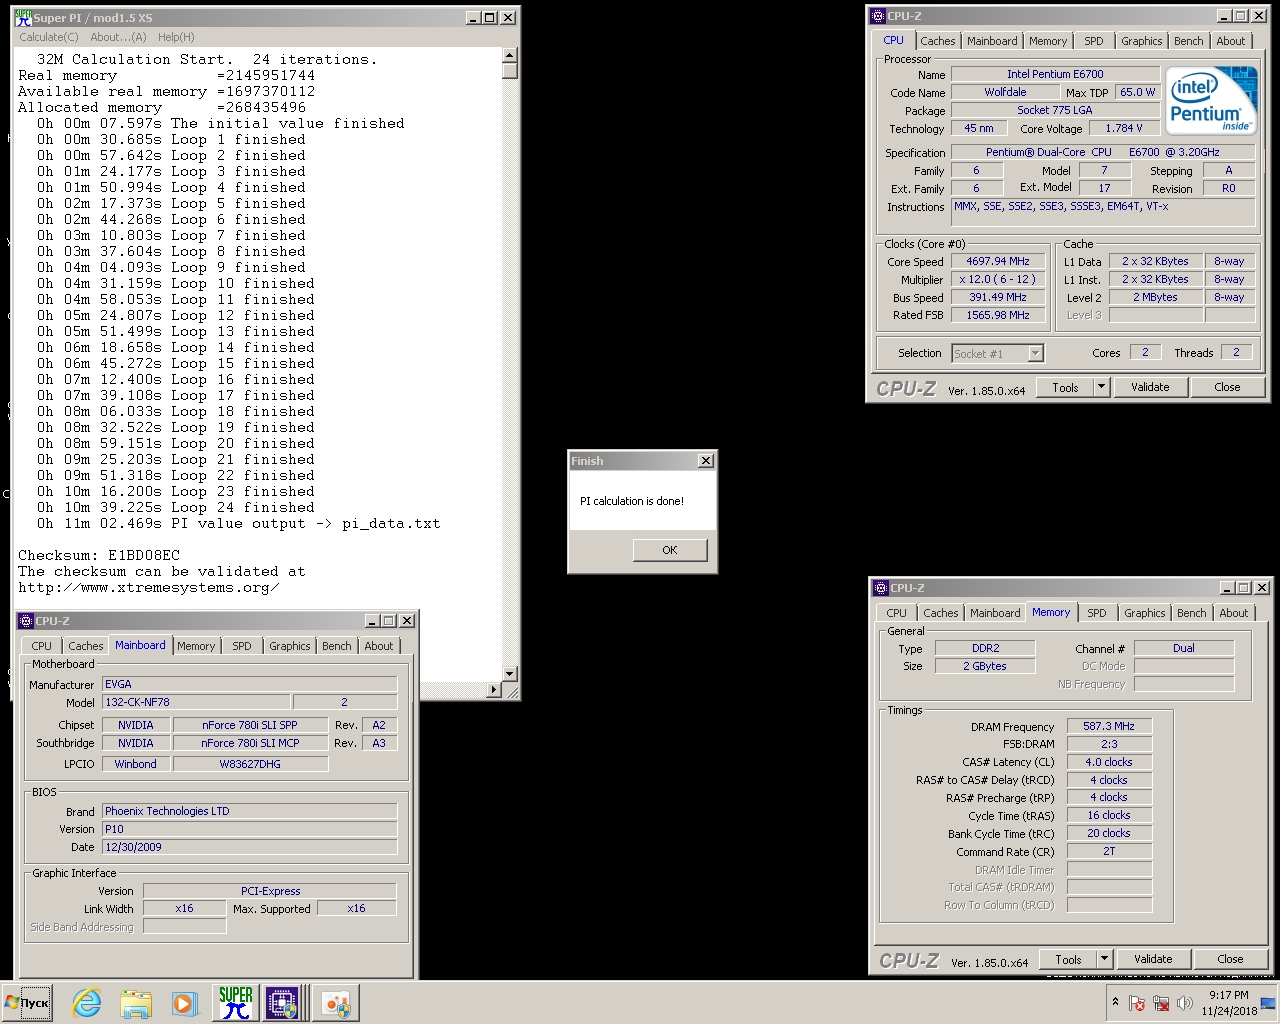
Task: Click the taskbar clock showing 9:17 PM
Action: (1229, 1003)
